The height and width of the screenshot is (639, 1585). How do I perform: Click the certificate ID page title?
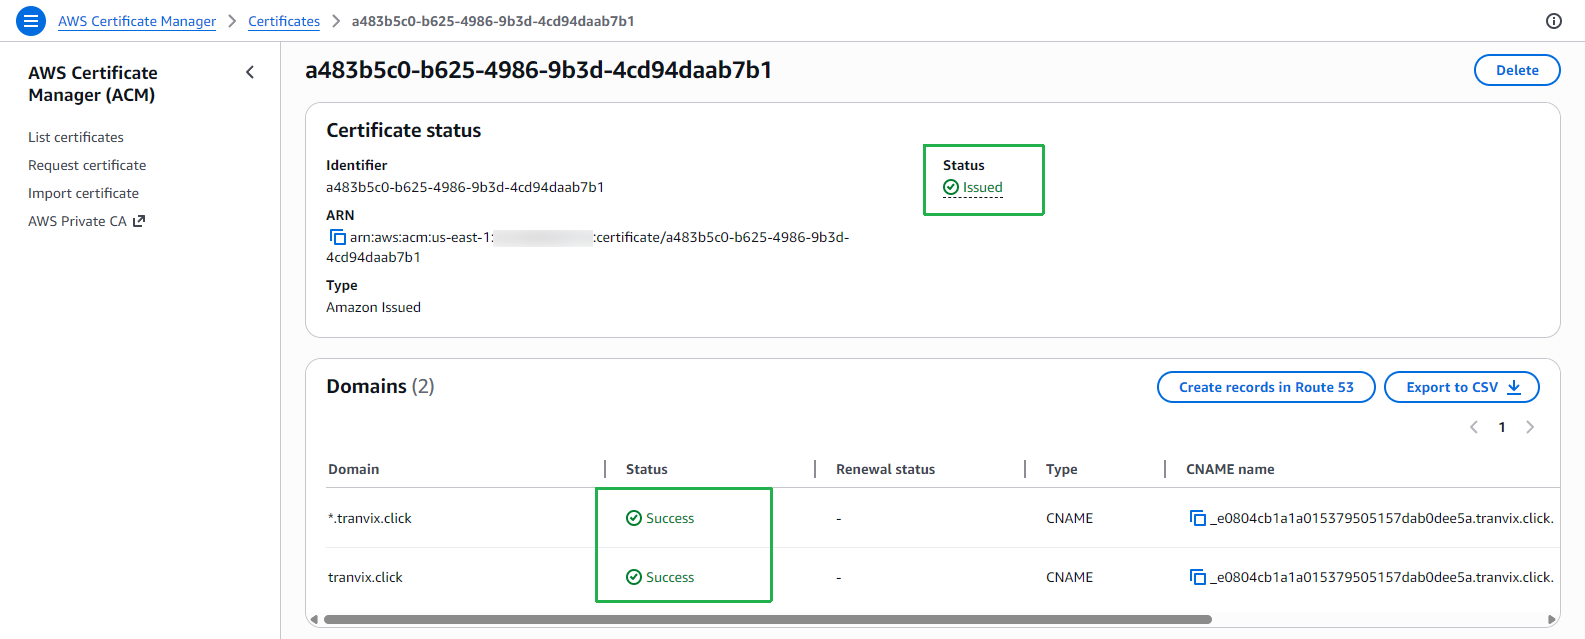(x=539, y=70)
